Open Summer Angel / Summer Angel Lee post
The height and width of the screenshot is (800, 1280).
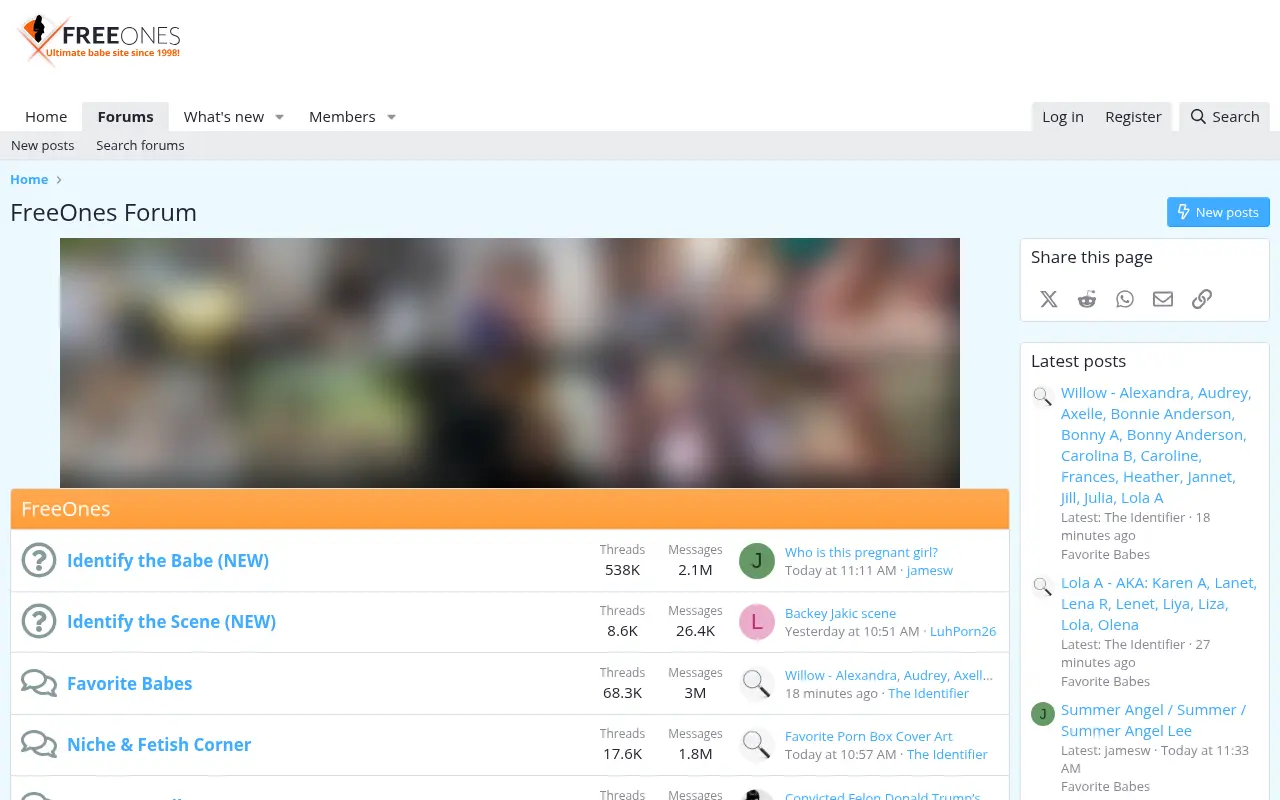click(x=1153, y=720)
